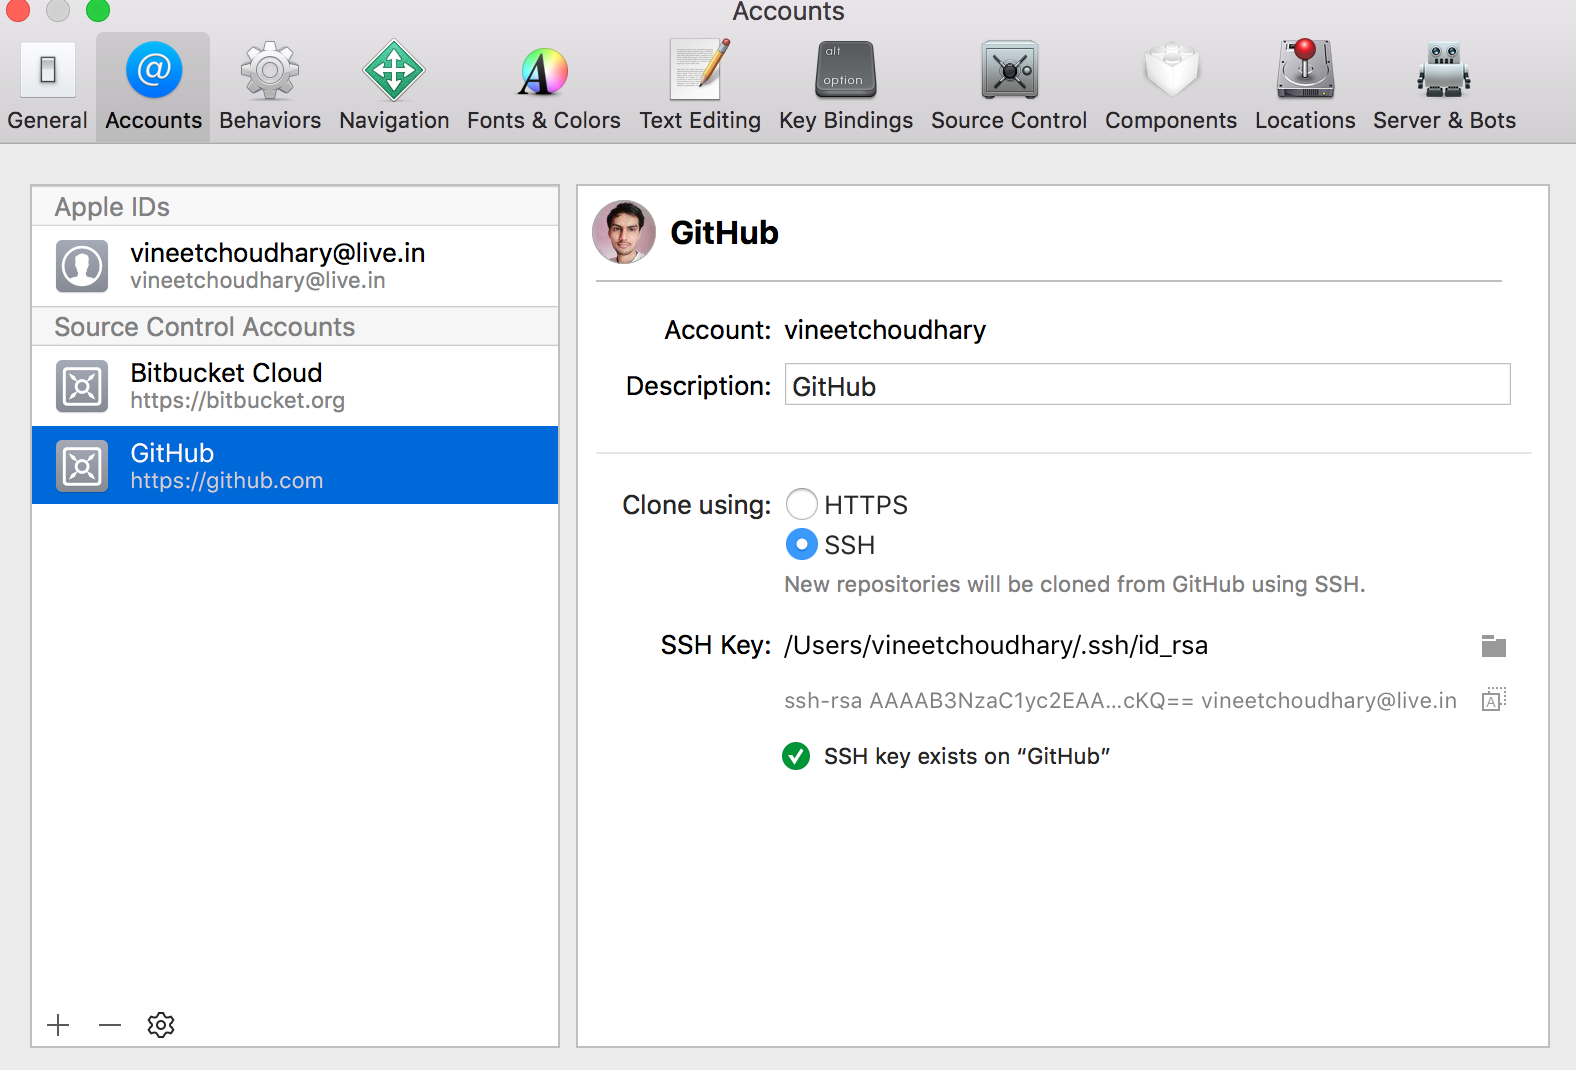1576x1070 pixels.
Task: Click the minus button to remove account
Action: pyautogui.click(x=110, y=1025)
